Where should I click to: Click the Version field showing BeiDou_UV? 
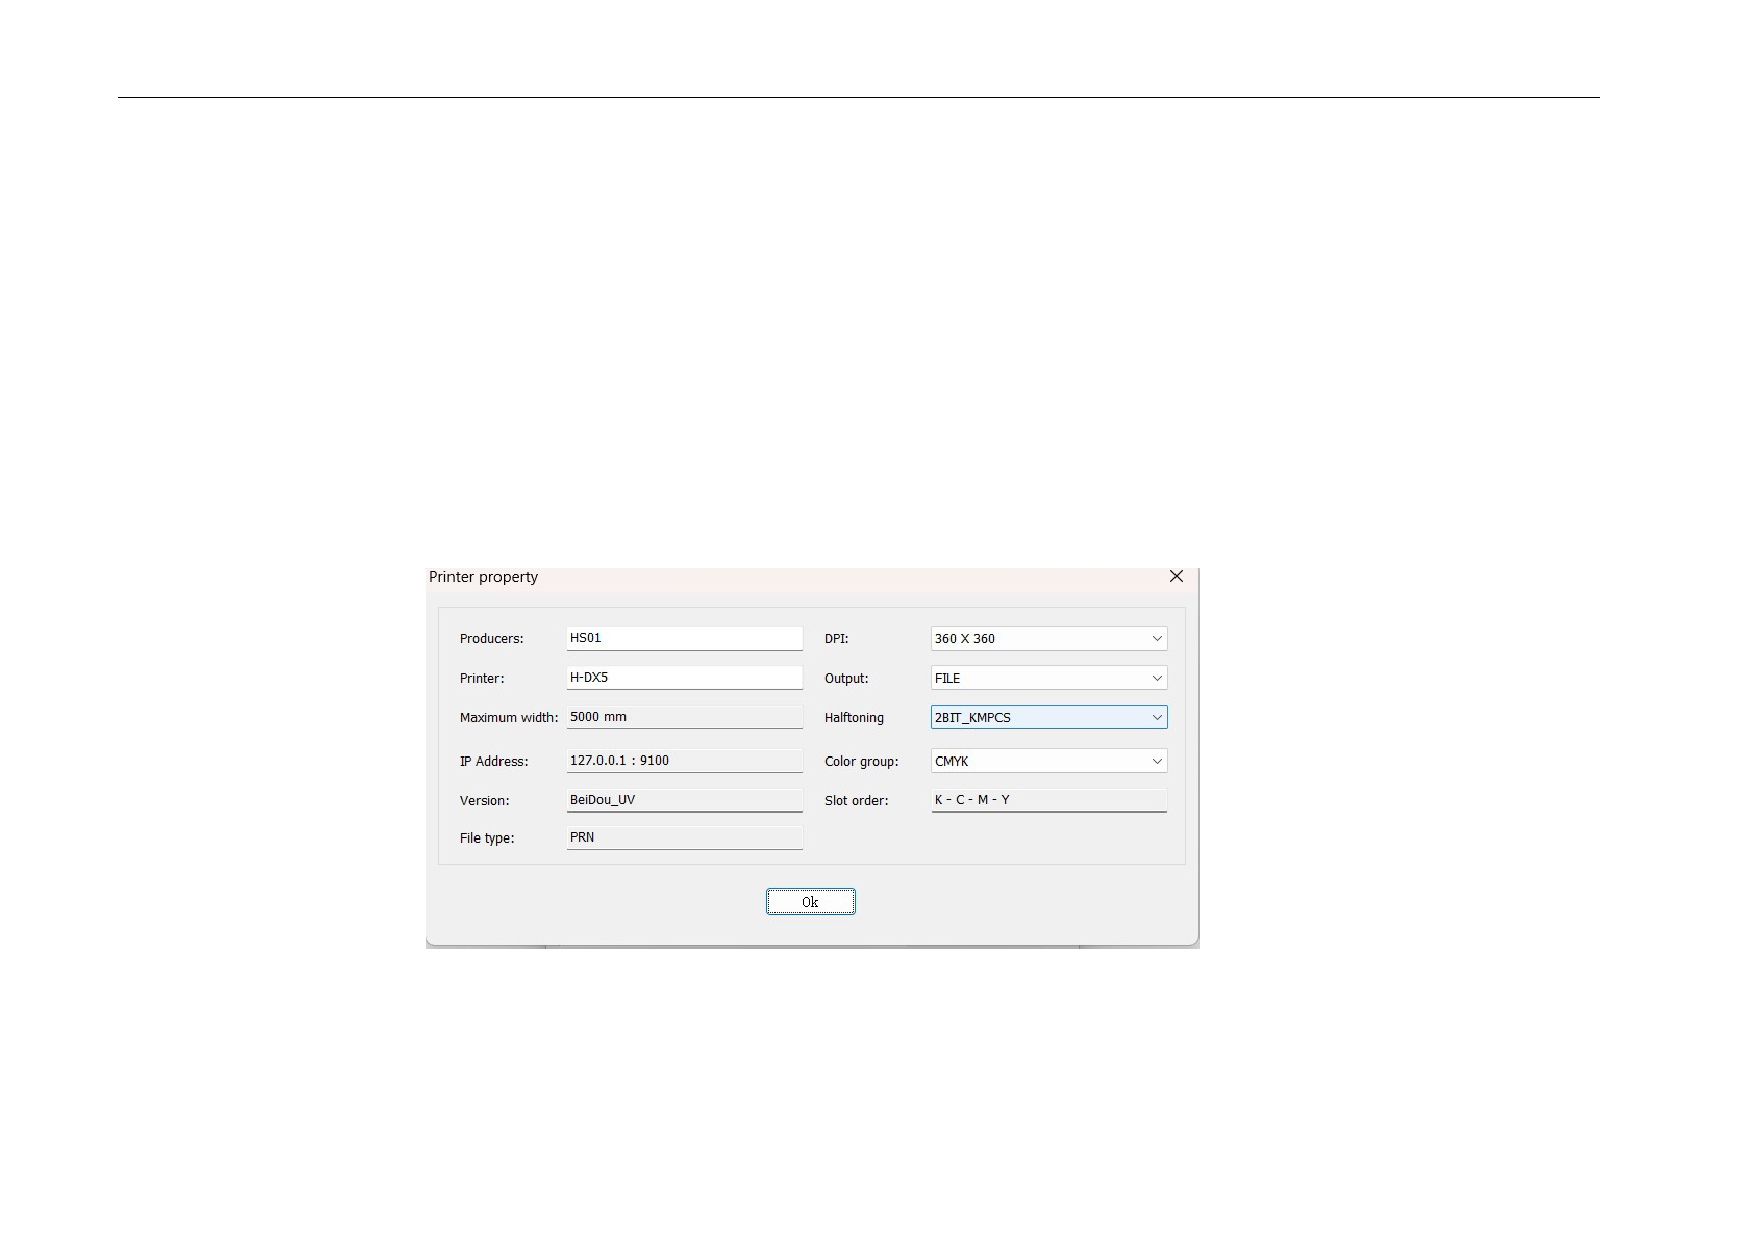684,800
